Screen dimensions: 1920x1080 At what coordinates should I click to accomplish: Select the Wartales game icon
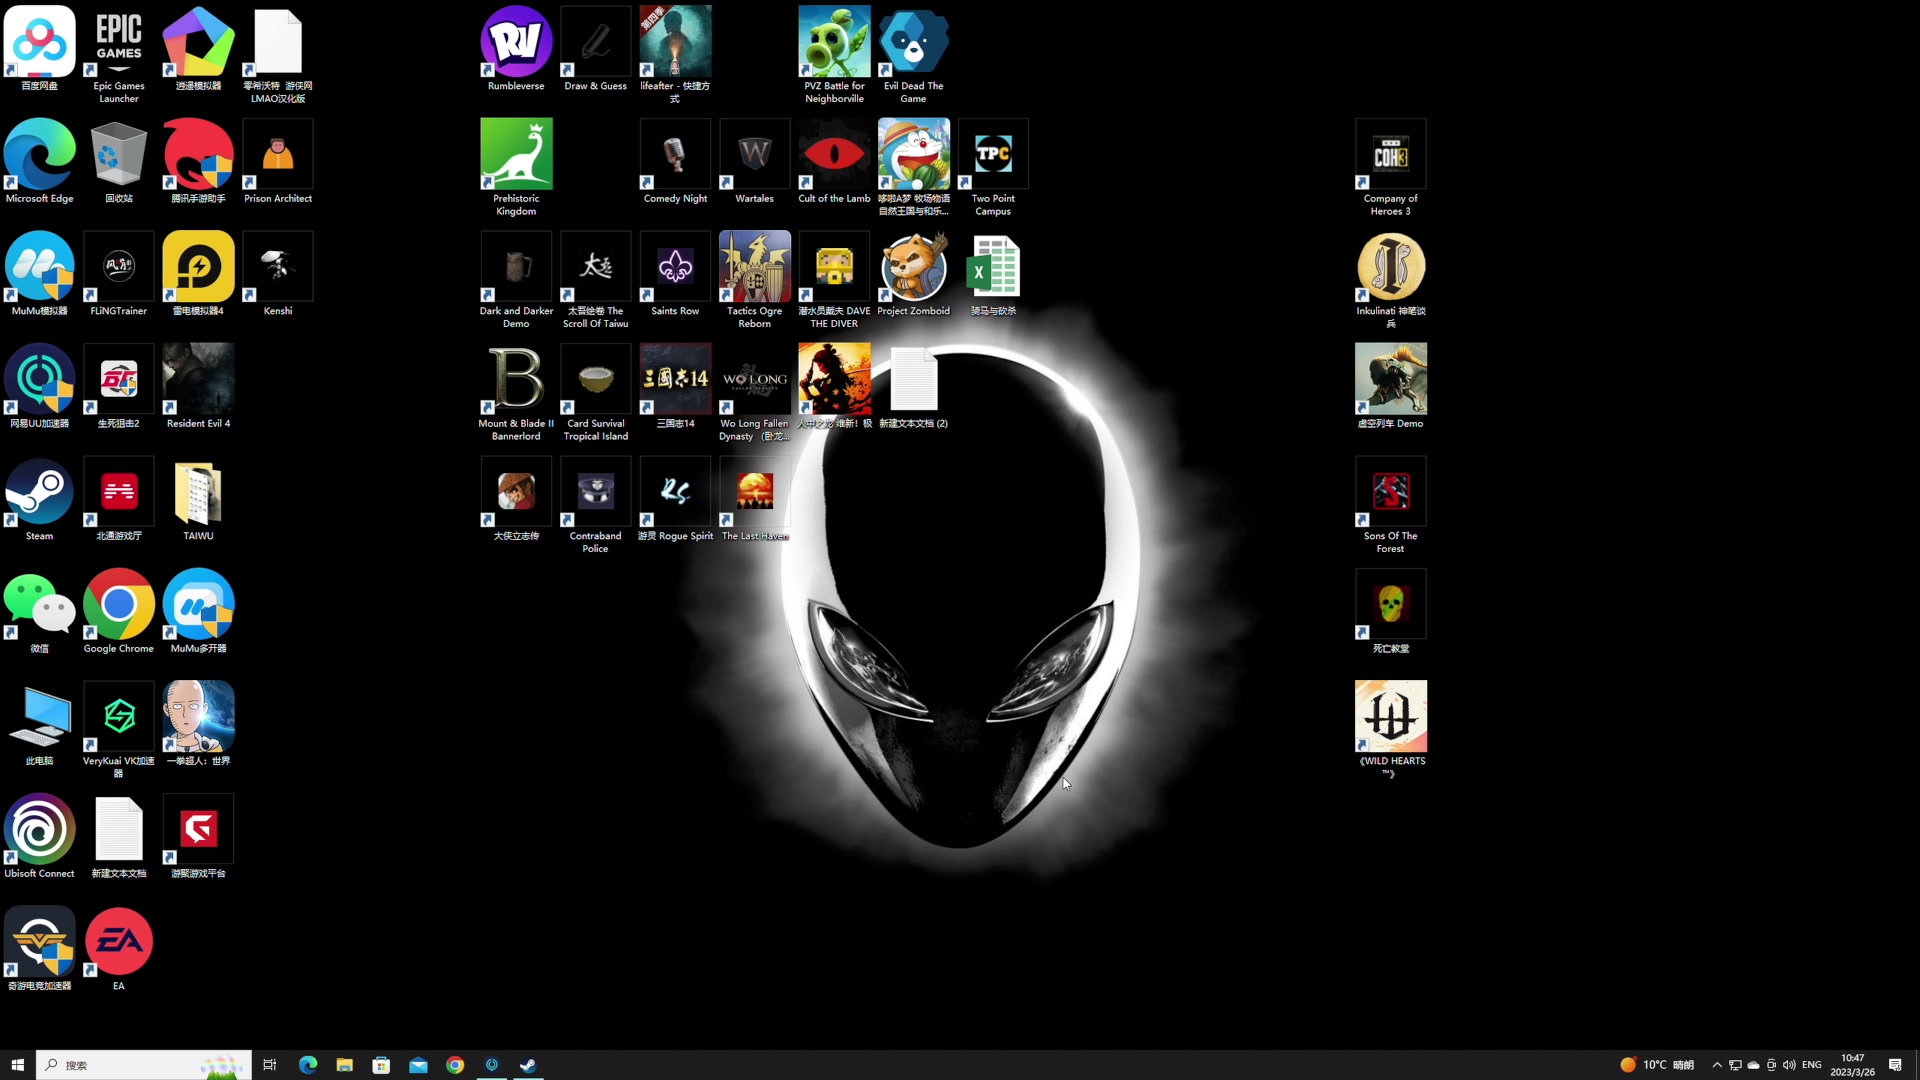755,161
